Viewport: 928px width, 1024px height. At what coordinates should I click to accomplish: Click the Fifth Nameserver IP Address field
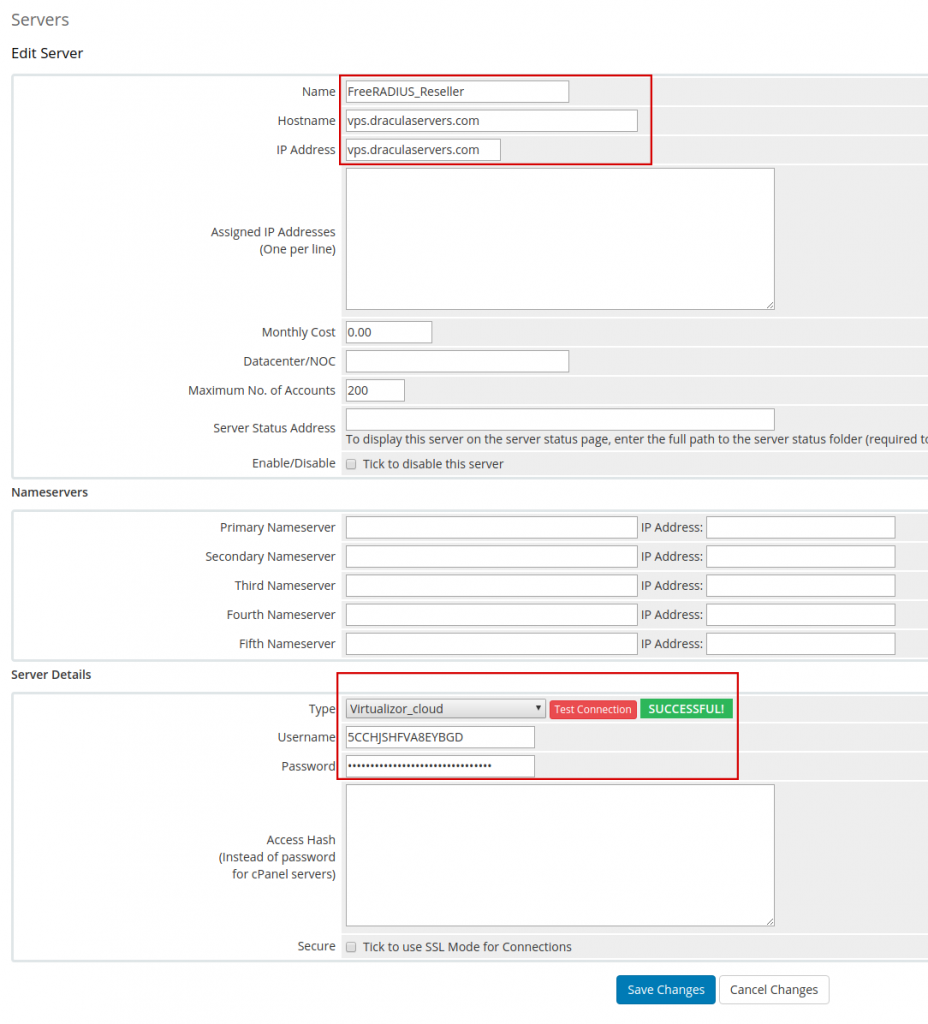pyautogui.click(x=801, y=643)
